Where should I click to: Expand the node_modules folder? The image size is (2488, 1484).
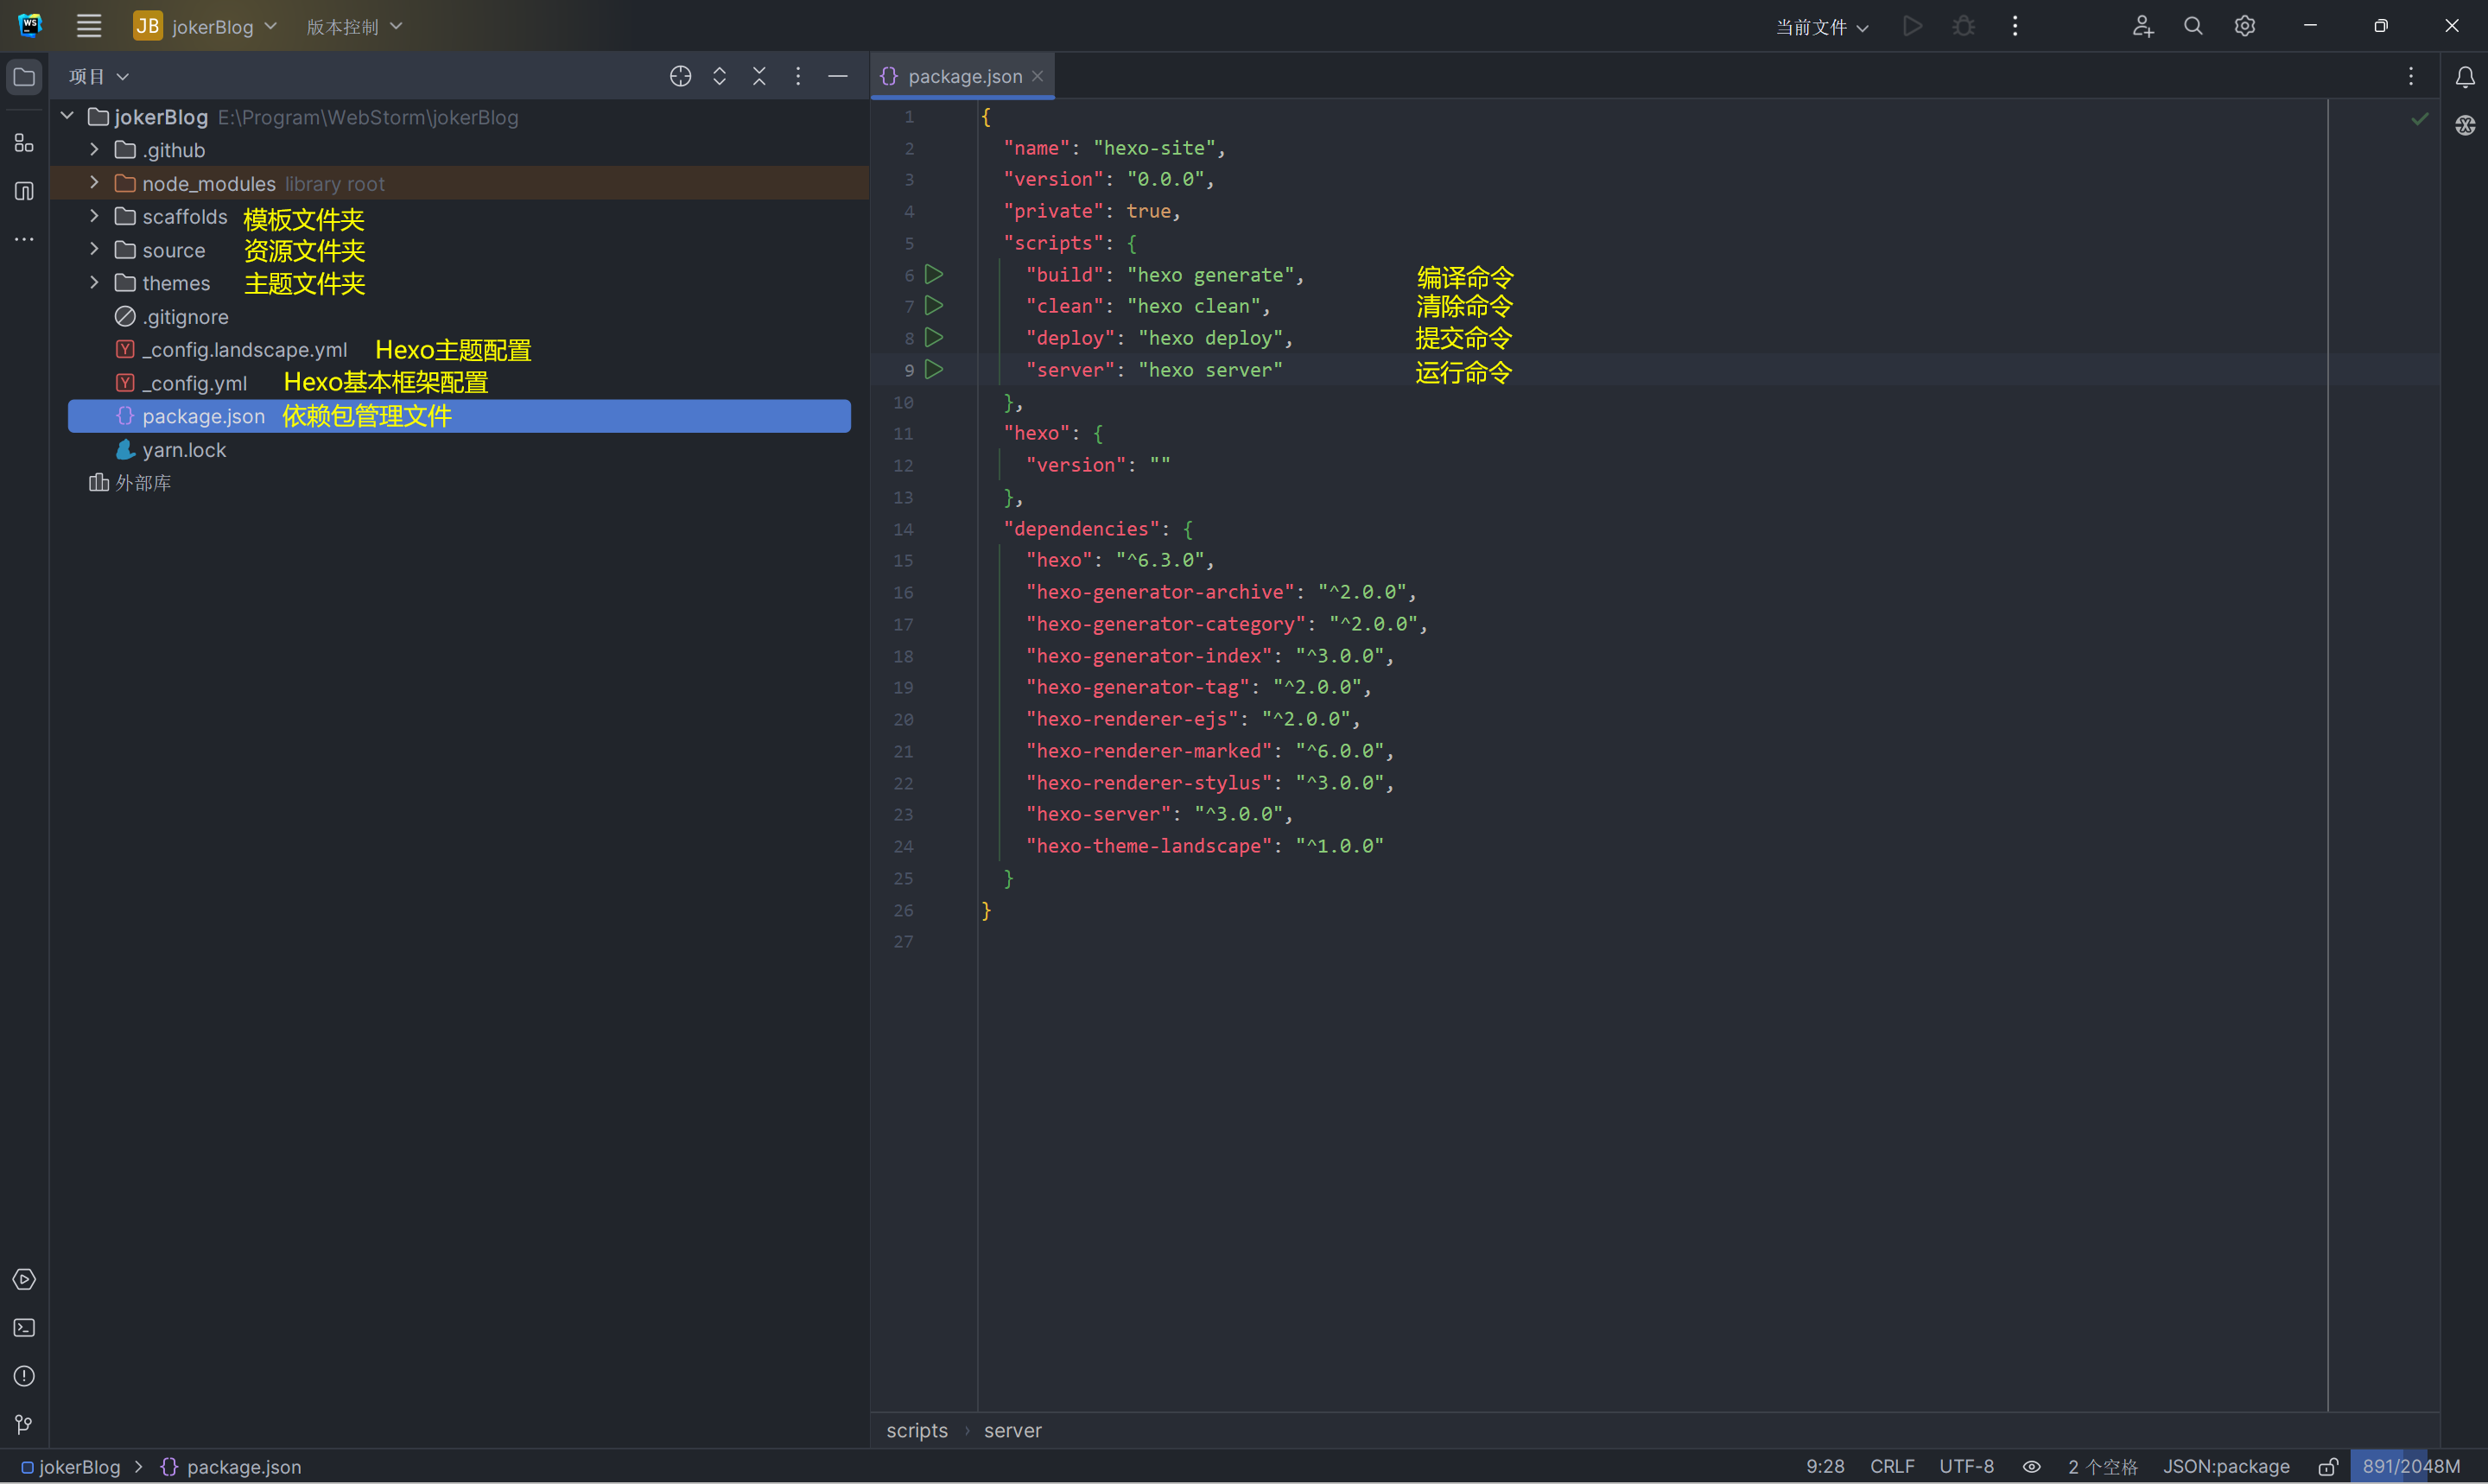coord(94,183)
